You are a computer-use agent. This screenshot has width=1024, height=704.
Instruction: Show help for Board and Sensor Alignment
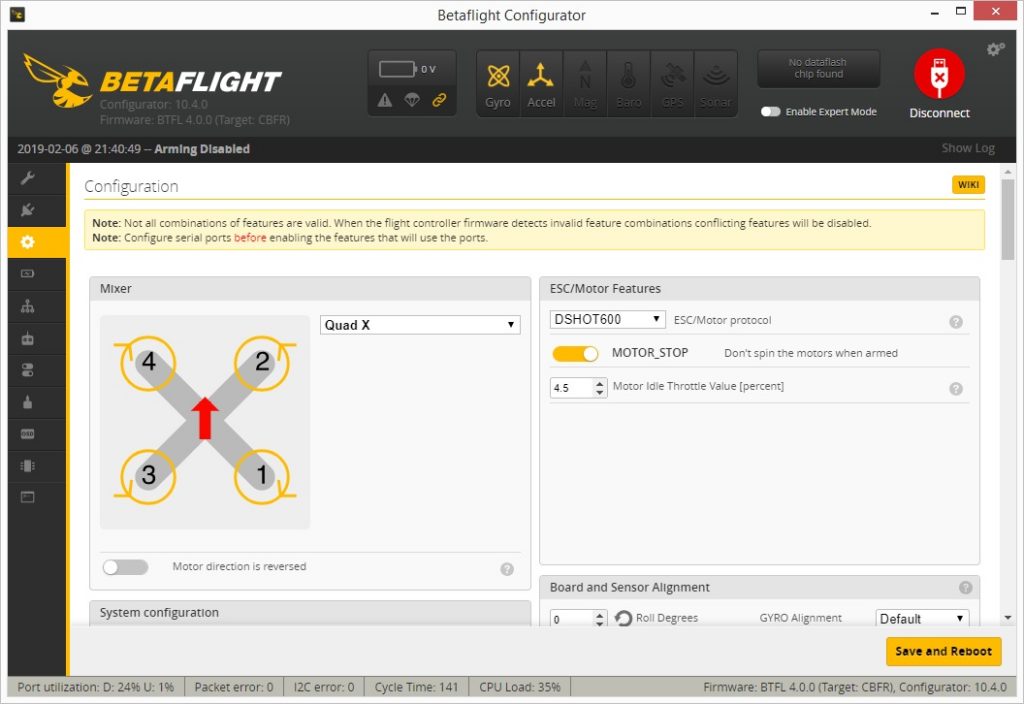(x=965, y=588)
